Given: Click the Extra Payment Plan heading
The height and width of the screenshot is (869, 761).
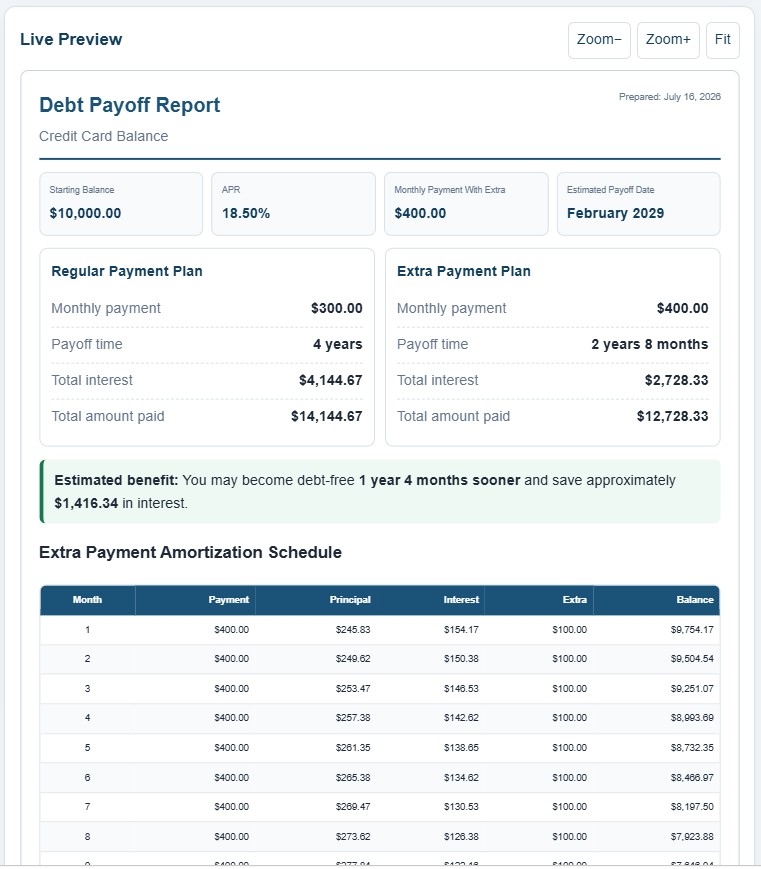Looking at the screenshot, I should [464, 271].
